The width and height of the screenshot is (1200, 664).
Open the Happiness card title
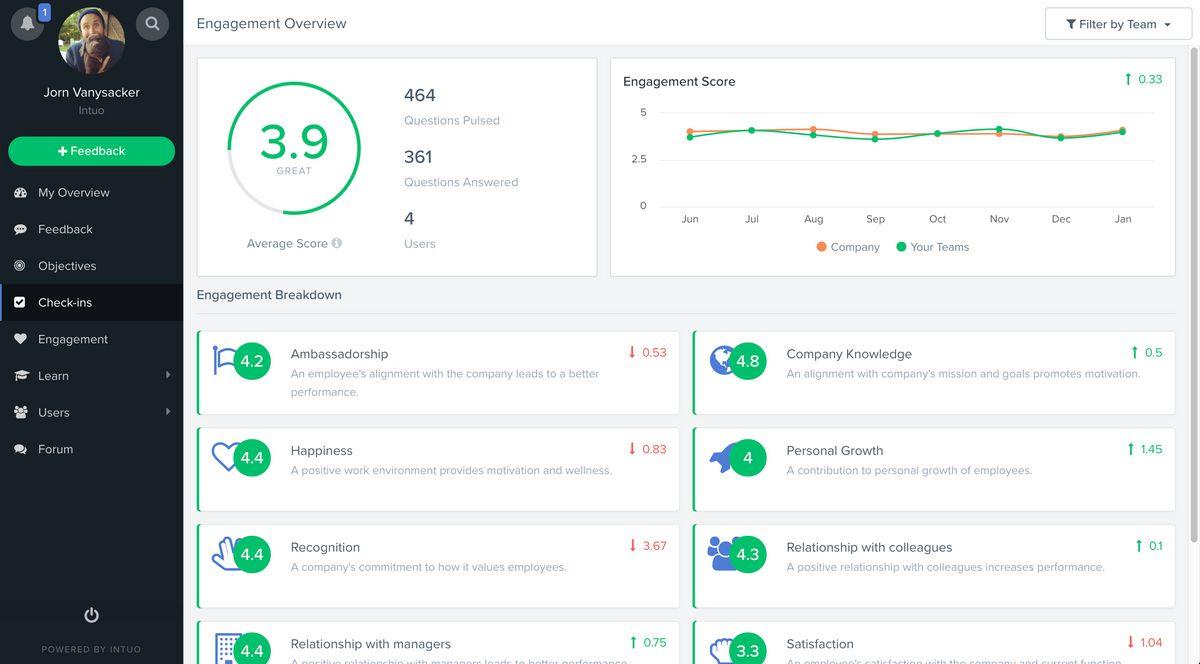tap(321, 451)
